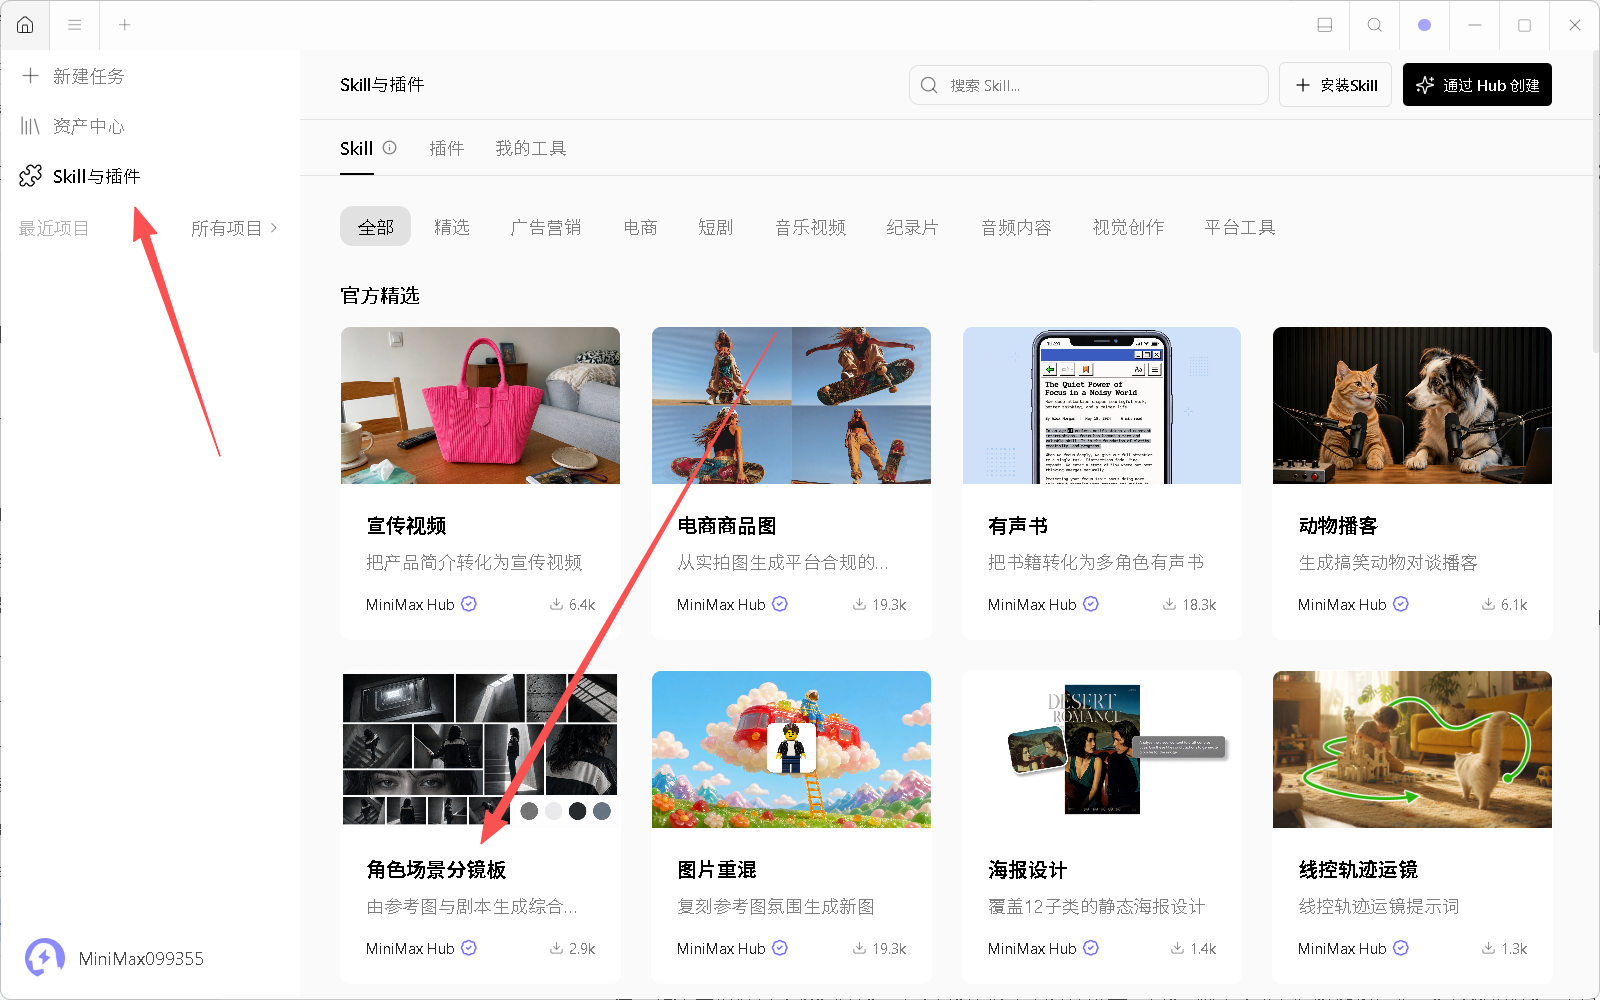This screenshot has height=1000, width=1600.
Task: Select the 视觉创作 category filter
Action: point(1128,227)
